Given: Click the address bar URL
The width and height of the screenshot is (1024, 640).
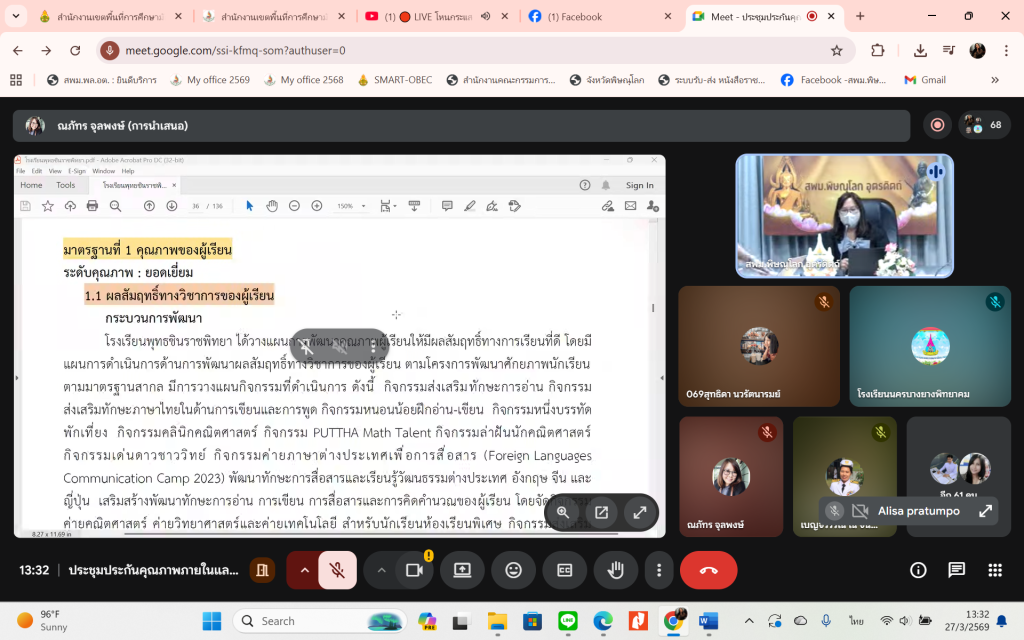Looking at the screenshot, I should point(235,50).
